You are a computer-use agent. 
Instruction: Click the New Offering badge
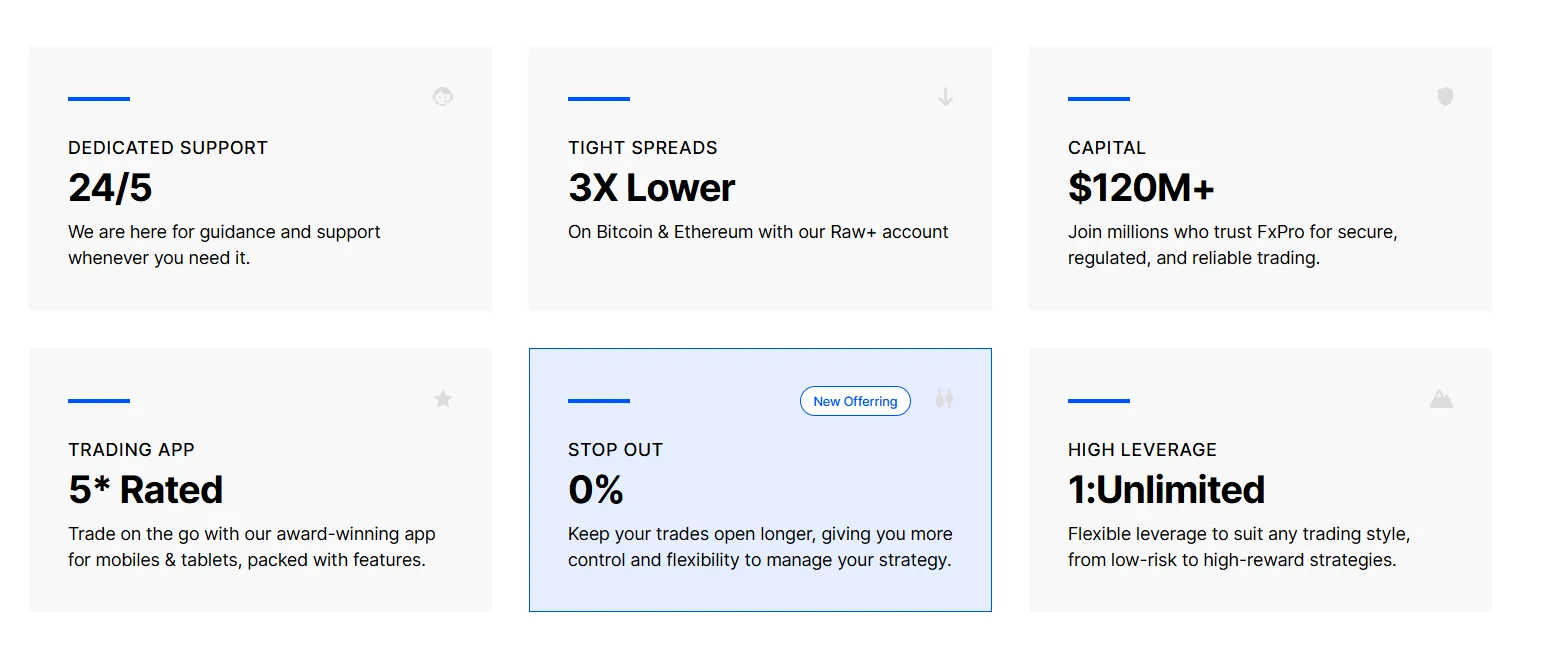[855, 401]
